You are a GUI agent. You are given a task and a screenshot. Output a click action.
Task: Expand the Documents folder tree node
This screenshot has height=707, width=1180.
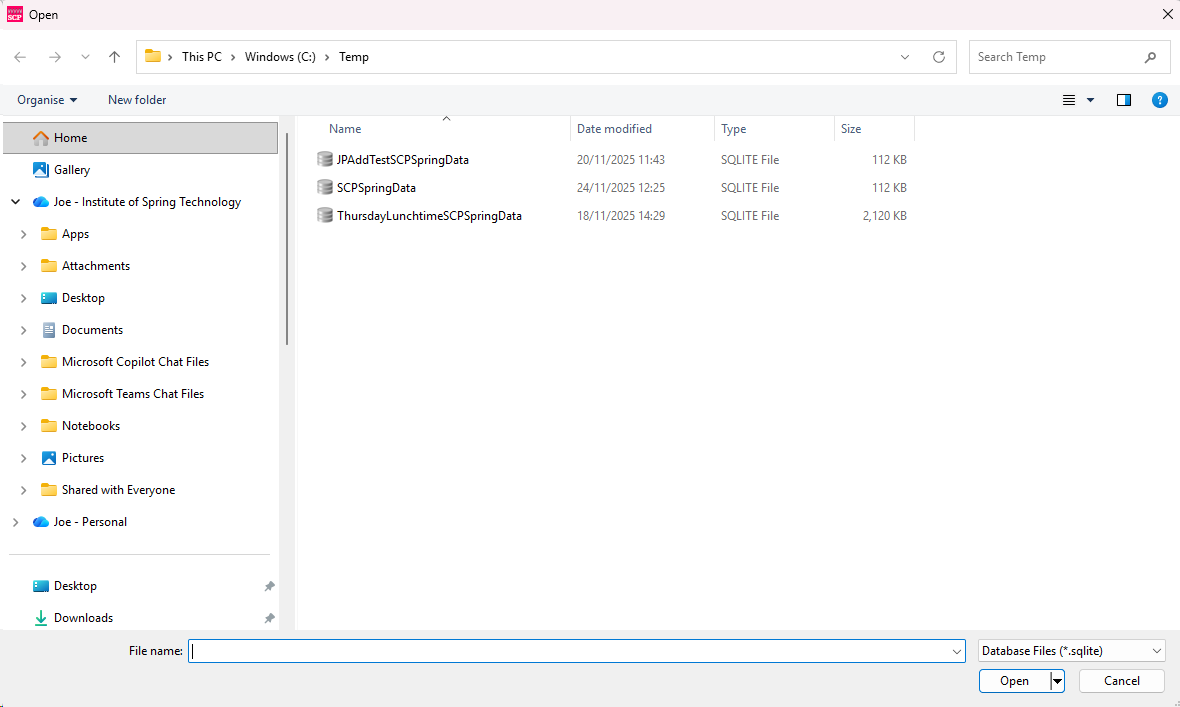(23, 330)
